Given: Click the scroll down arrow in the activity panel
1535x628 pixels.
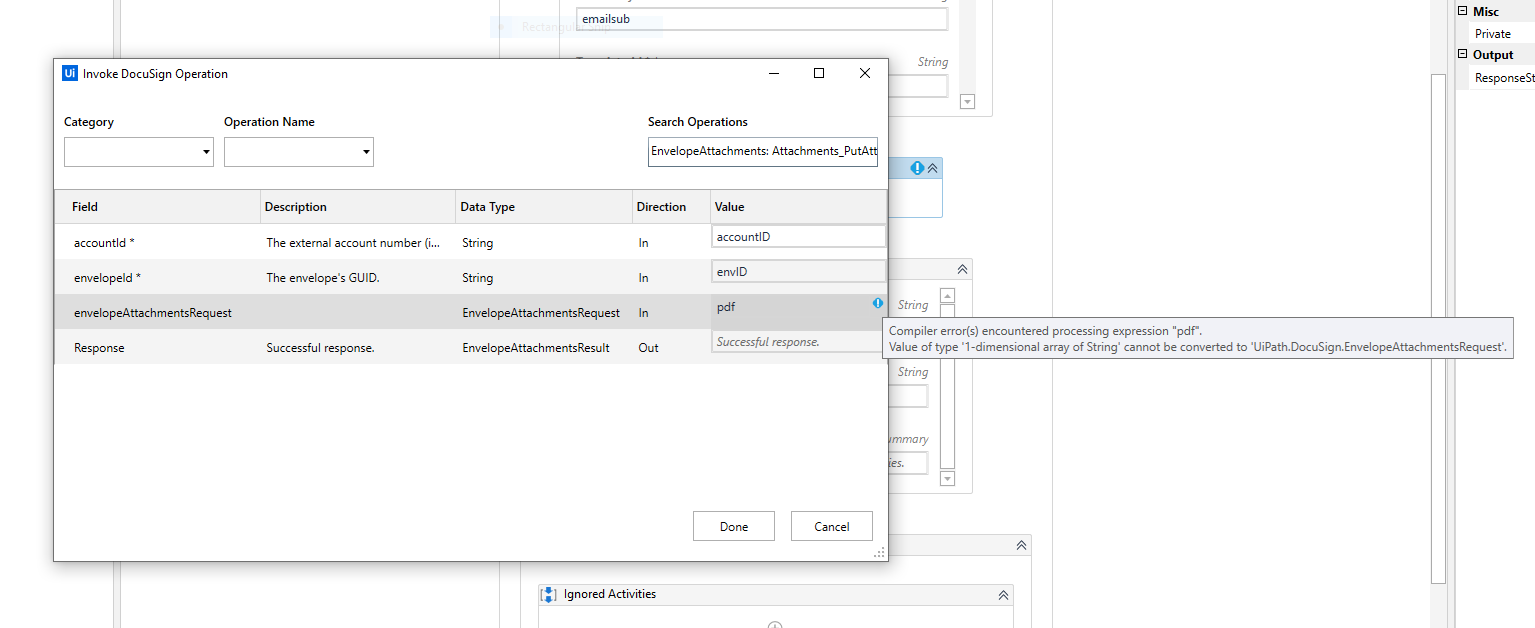Looking at the screenshot, I should (947, 479).
